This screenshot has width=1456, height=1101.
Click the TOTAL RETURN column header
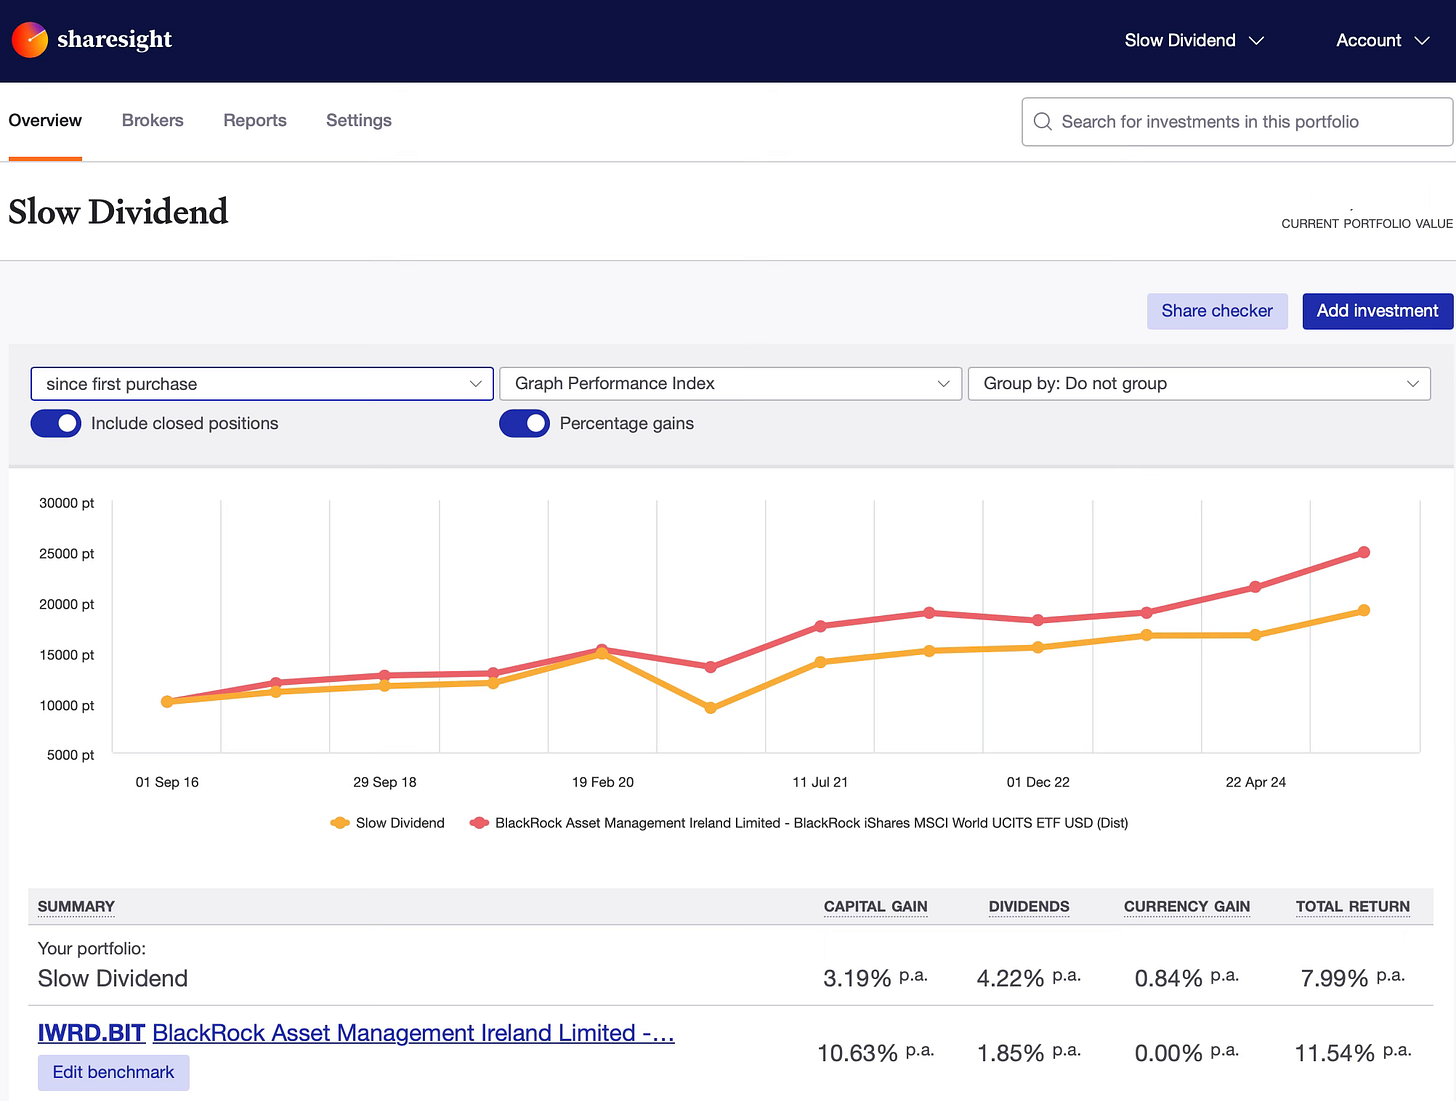click(x=1353, y=907)
